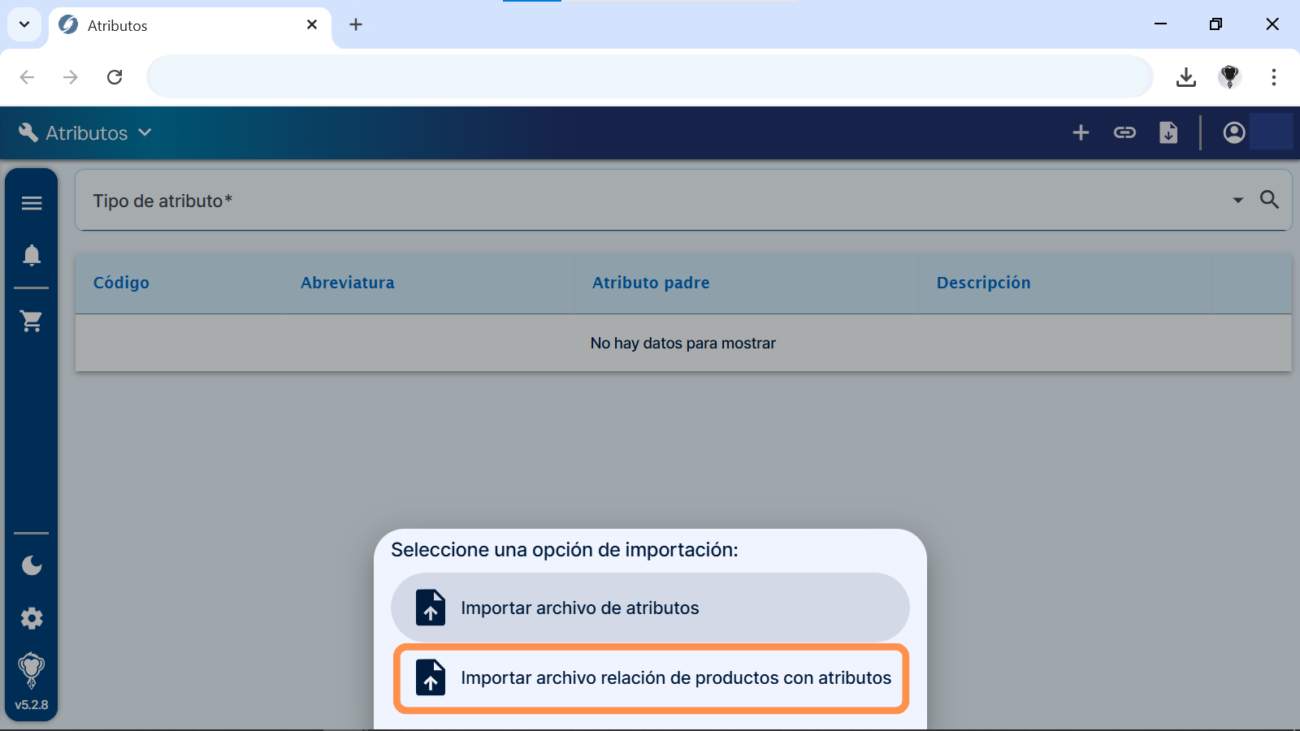This screenshot has width=1300, height=731.
Task: Toggle dark mode with the moon icon
Action: click(x=31, y=565)
